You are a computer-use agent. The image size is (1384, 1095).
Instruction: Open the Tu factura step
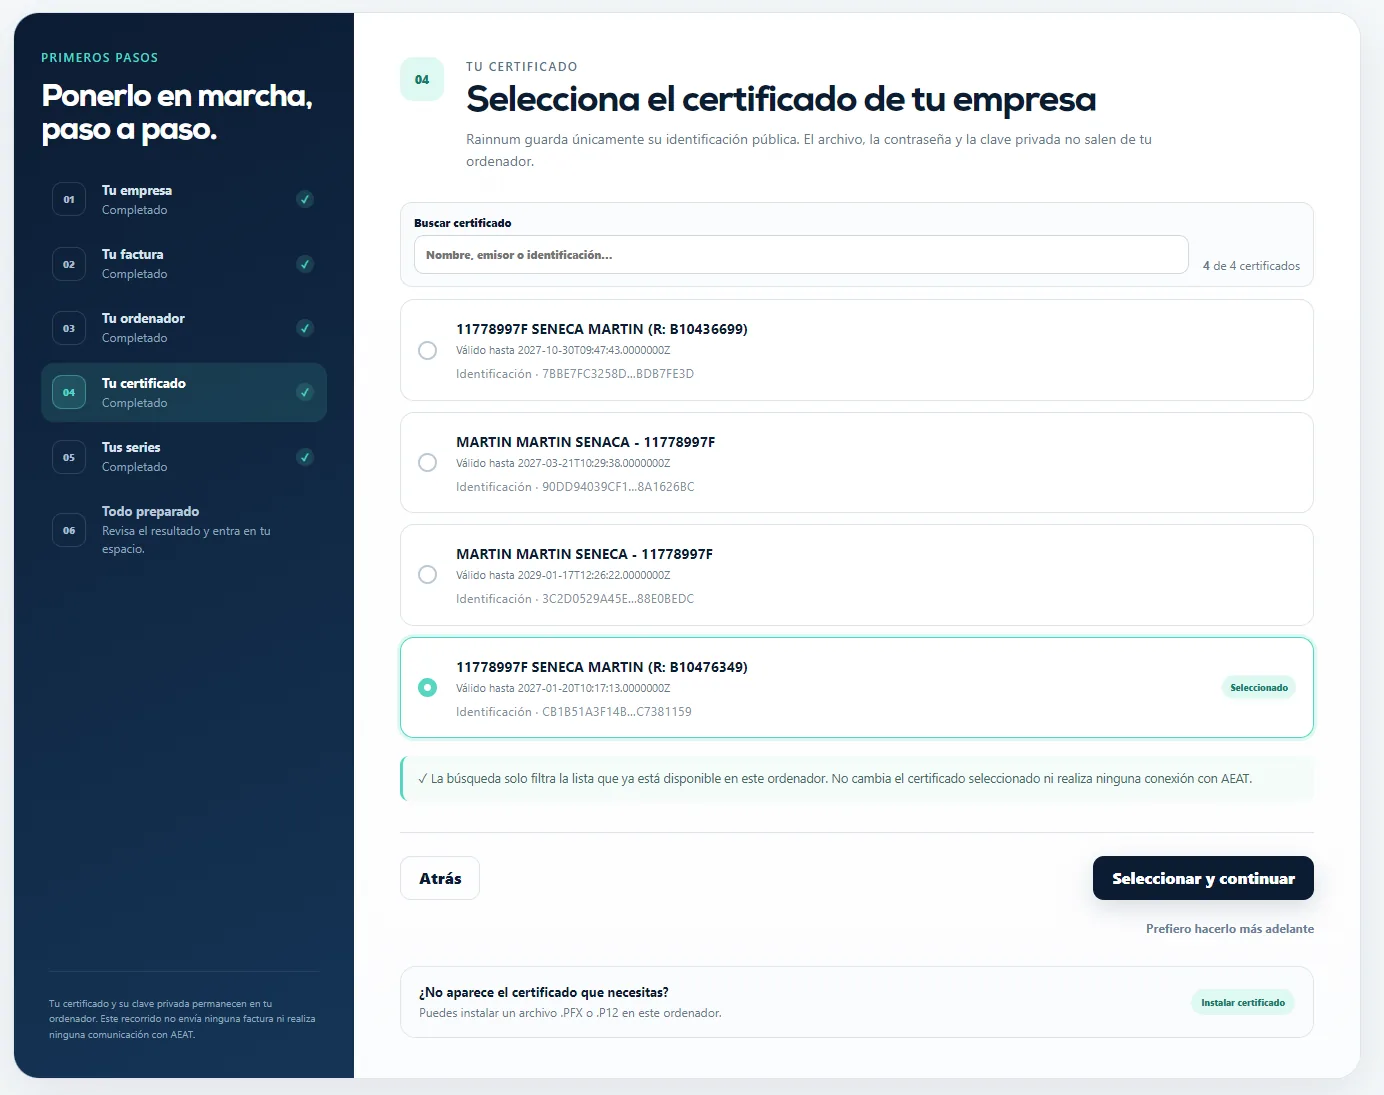(184, 264)
